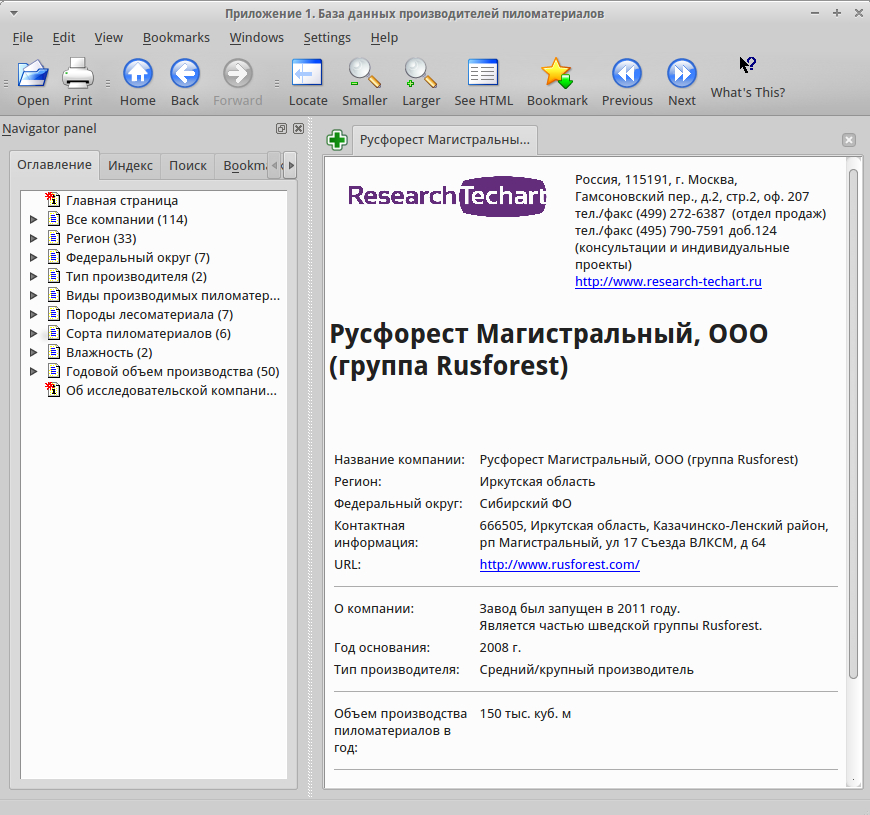Open the rusforest.com URL link
870x815 pixels.
coord(559,564)
